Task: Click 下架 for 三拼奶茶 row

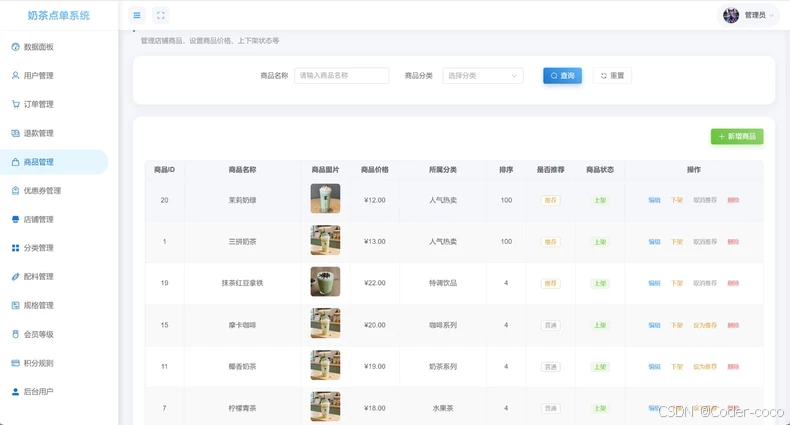Action: [677, 242]
